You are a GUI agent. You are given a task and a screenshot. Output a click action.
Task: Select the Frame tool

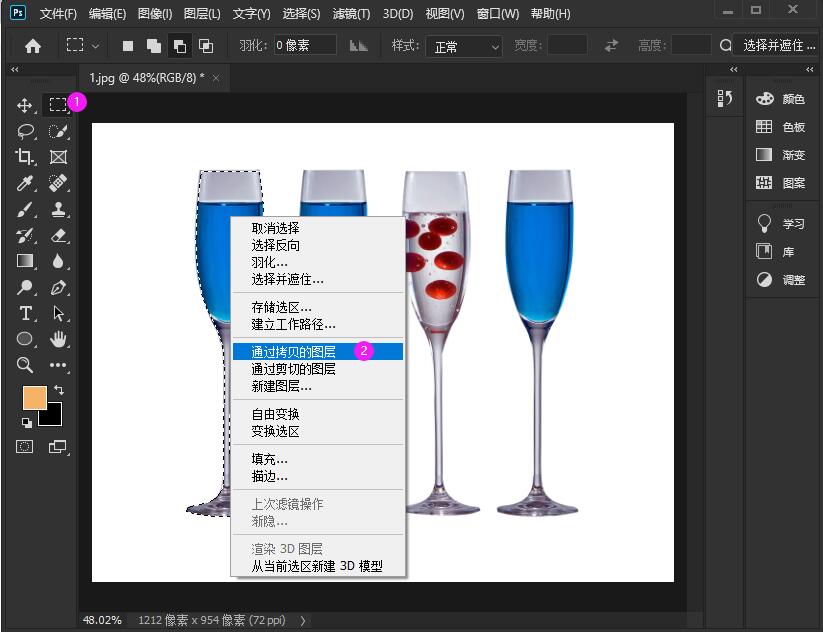(58, 156)
